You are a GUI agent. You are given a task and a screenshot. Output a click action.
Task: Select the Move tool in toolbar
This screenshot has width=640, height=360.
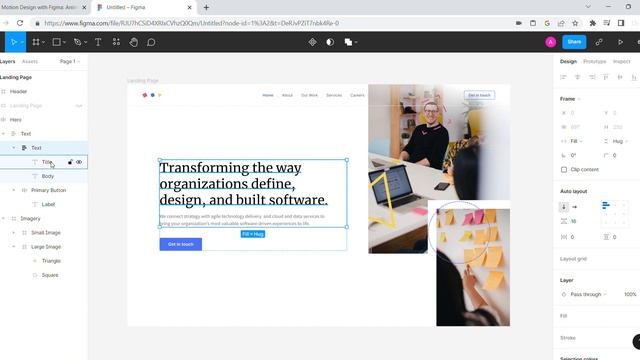(13, 42)
